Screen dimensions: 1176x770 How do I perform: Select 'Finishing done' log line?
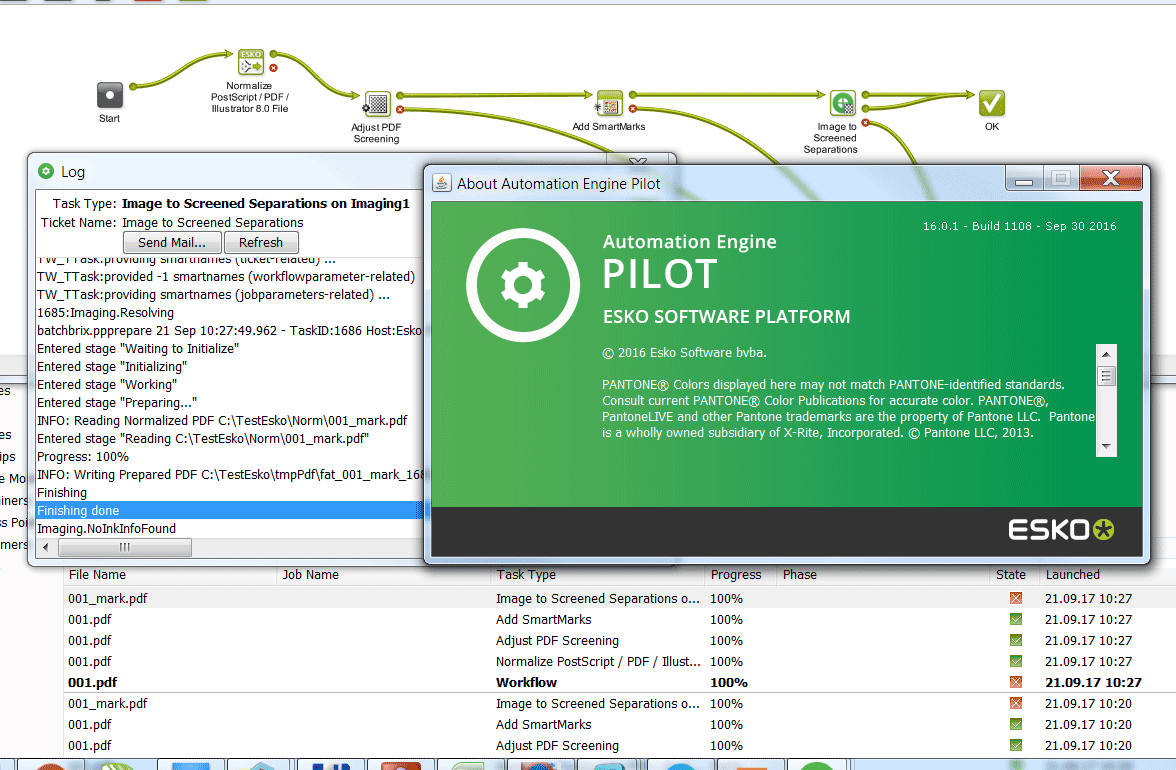coord(230,511)
